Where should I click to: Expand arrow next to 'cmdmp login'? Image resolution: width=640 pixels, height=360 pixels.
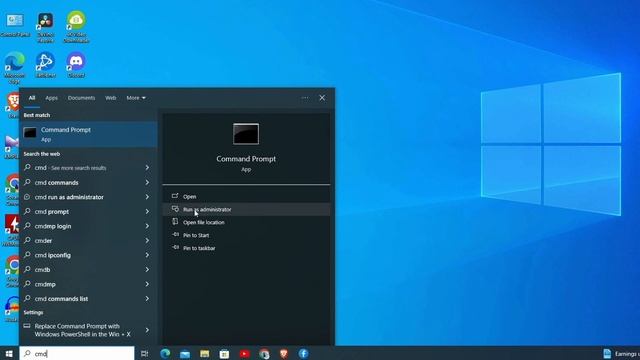(147, 226)
